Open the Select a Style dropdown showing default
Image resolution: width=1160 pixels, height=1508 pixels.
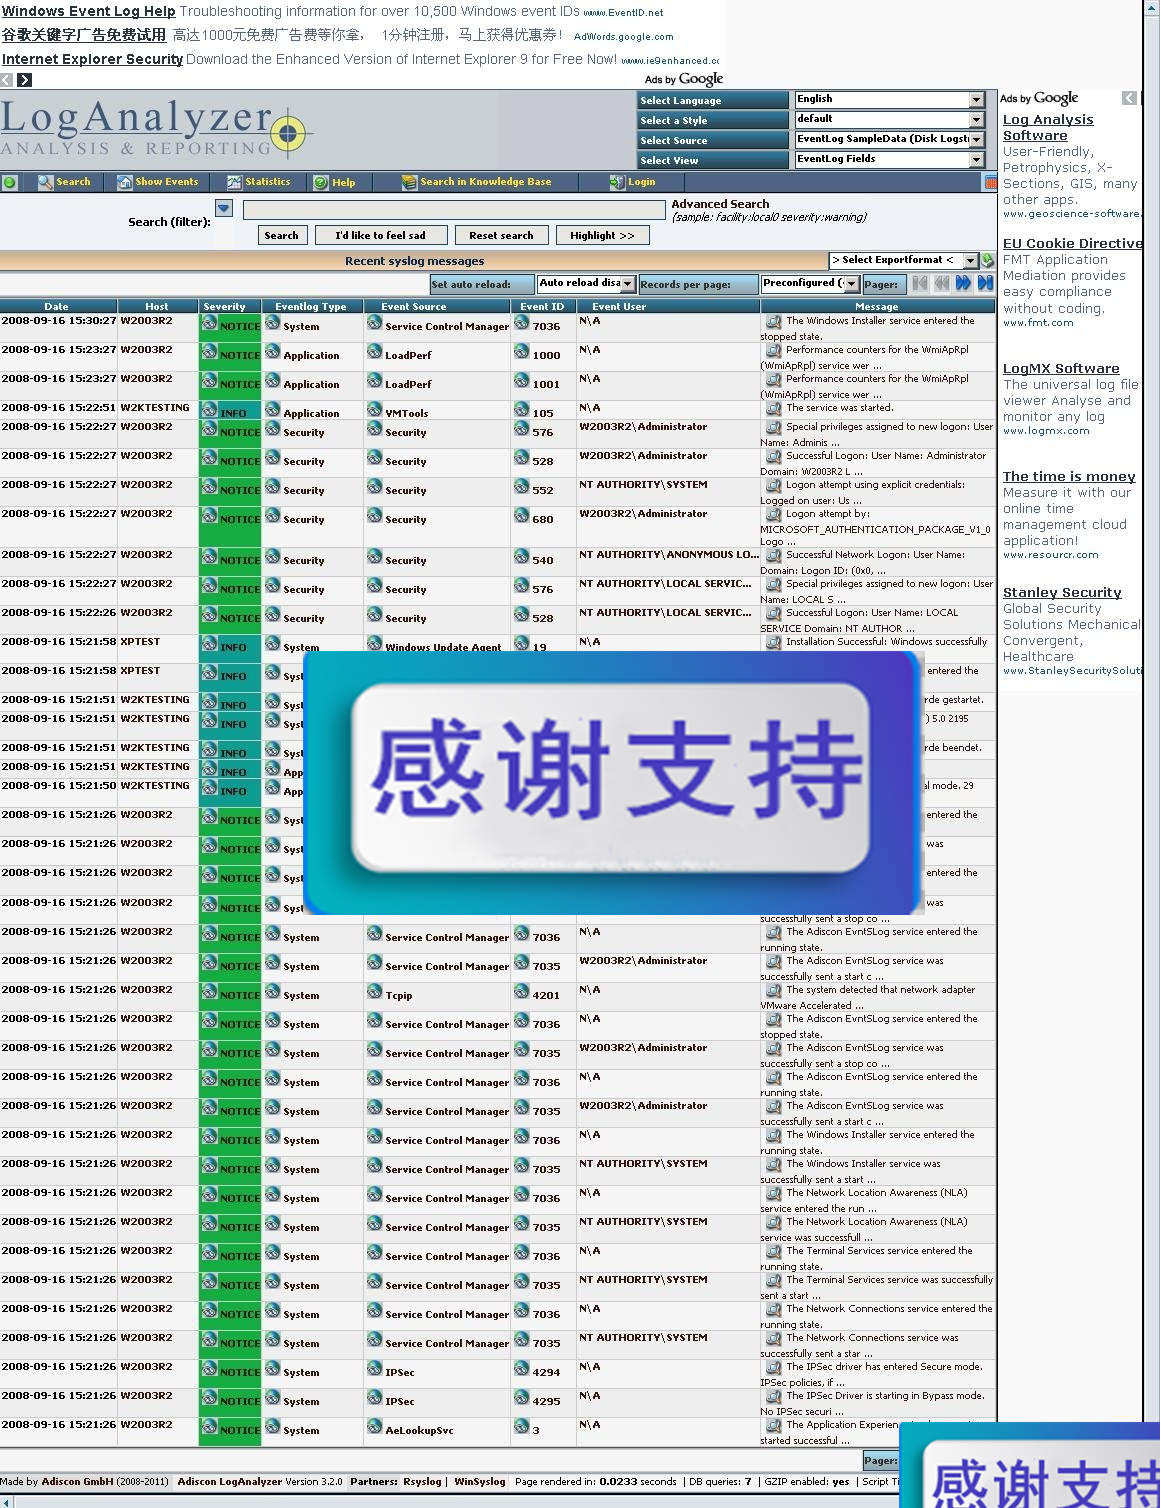[x=889, y=120]
